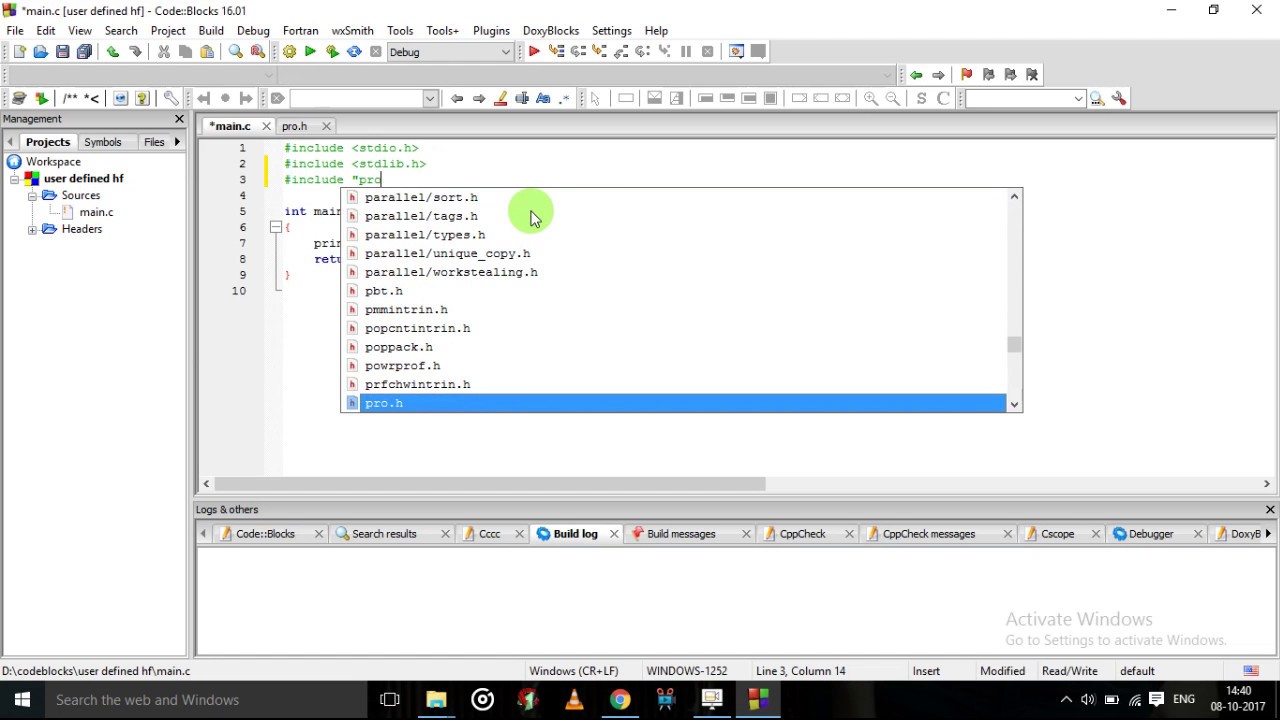Select pro.h from autocomplete list

(384, 403)
